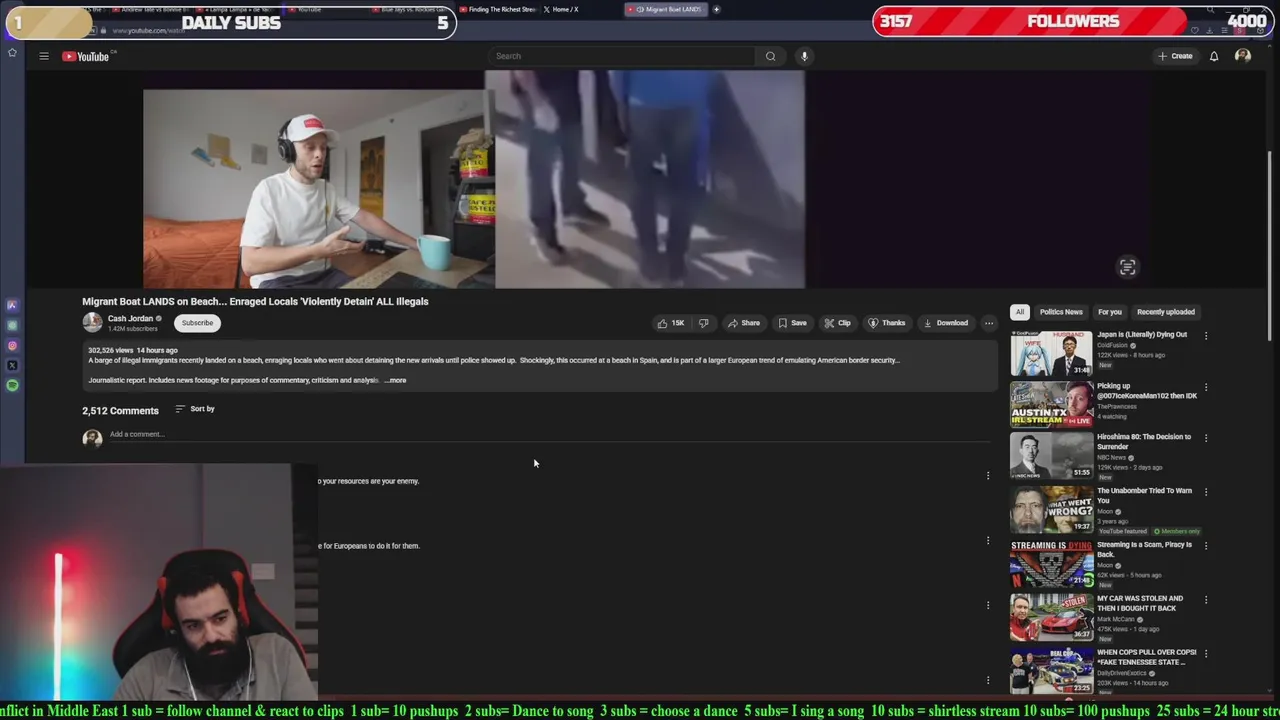Open the notifications bell

coord(1214,56)
